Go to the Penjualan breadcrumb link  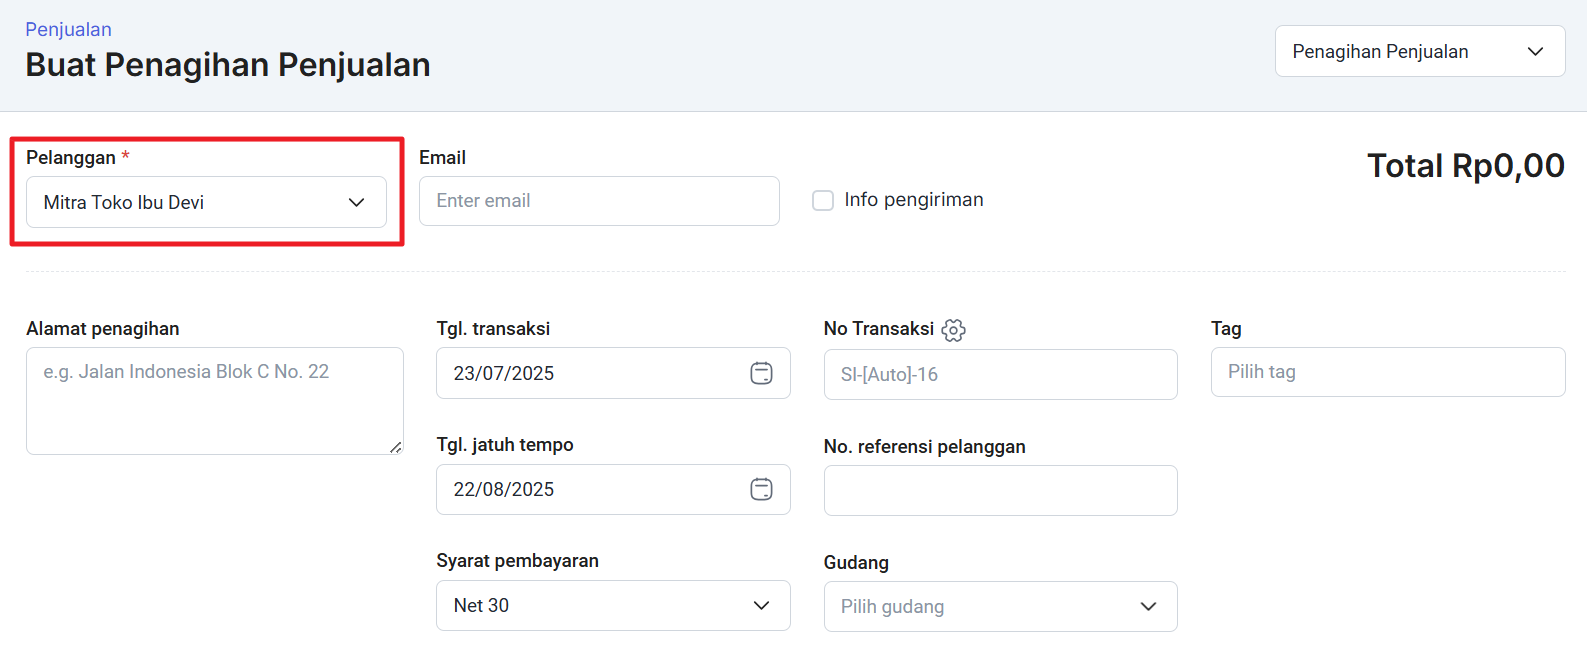(x=68, y=29)
